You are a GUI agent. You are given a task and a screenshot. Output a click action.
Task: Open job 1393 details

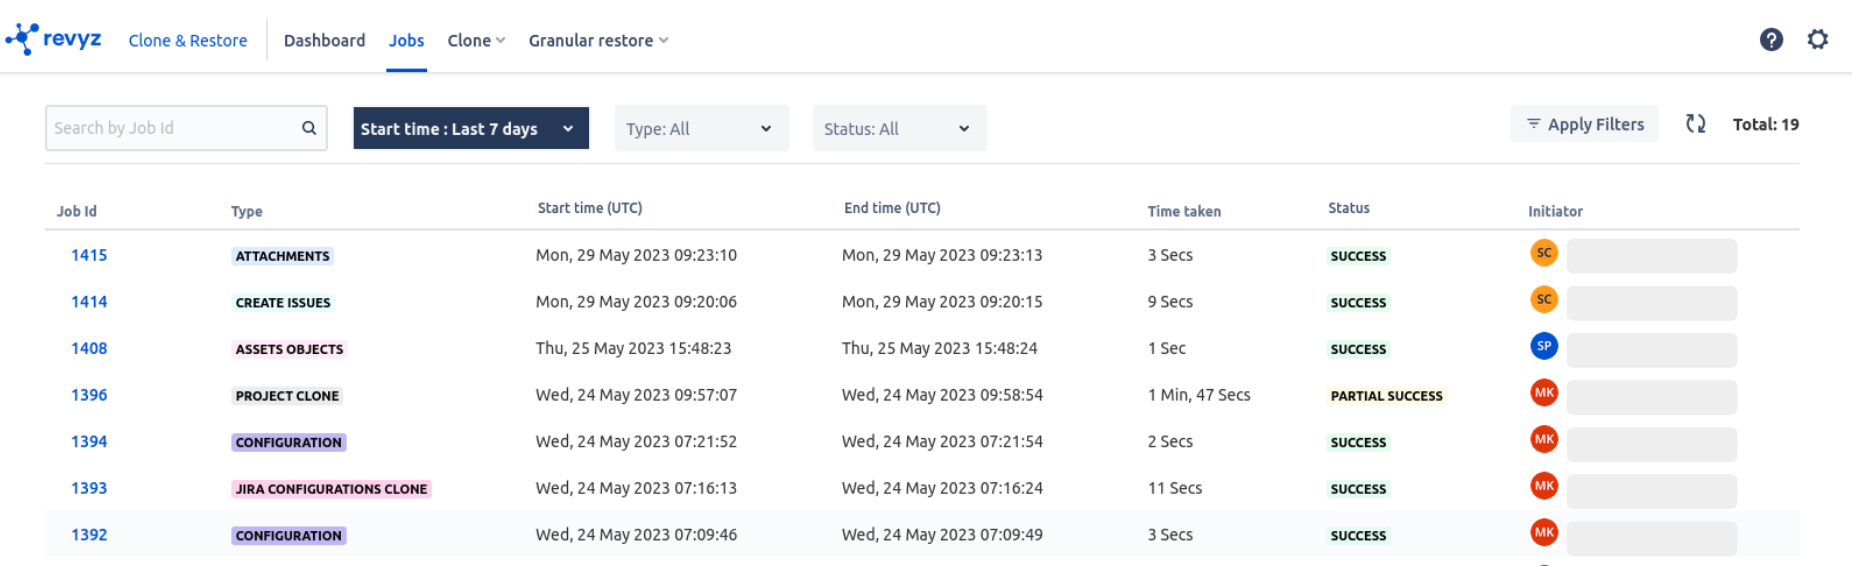click(x=89, y=488)
